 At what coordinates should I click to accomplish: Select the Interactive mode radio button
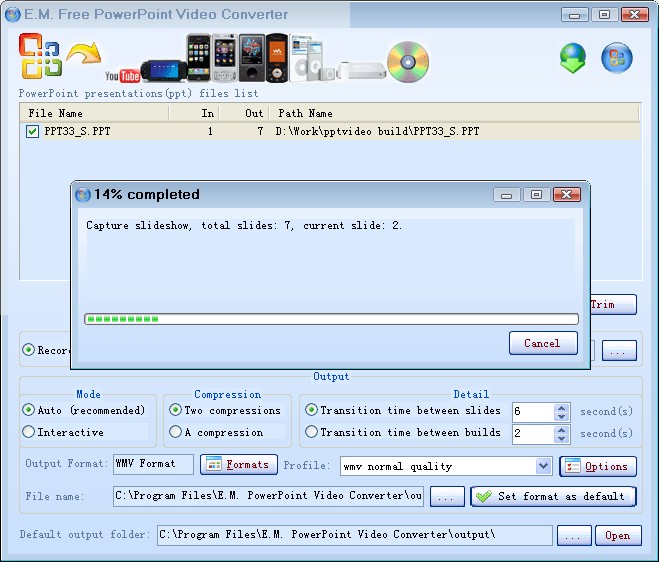pyautogui.click(x=29, y=432)
